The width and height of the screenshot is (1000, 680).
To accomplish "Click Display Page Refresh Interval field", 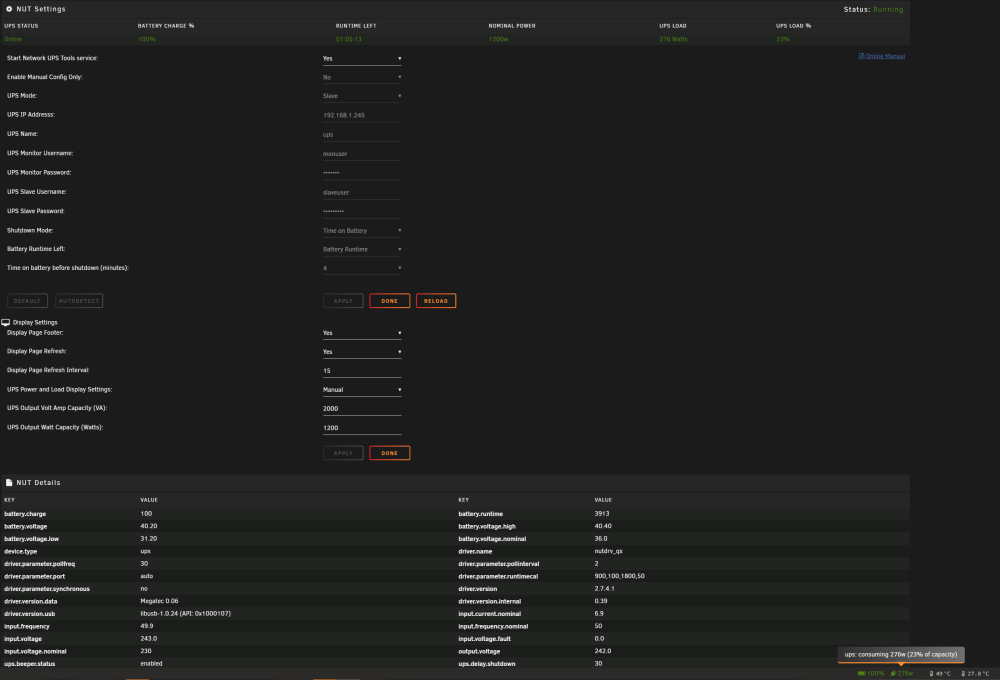I will point(362,371).
